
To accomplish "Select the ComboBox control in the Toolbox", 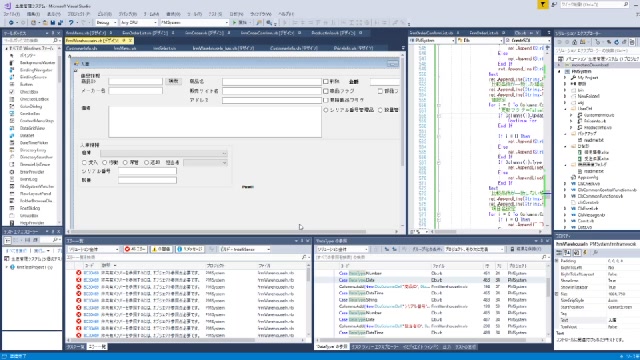I will 30,113.
